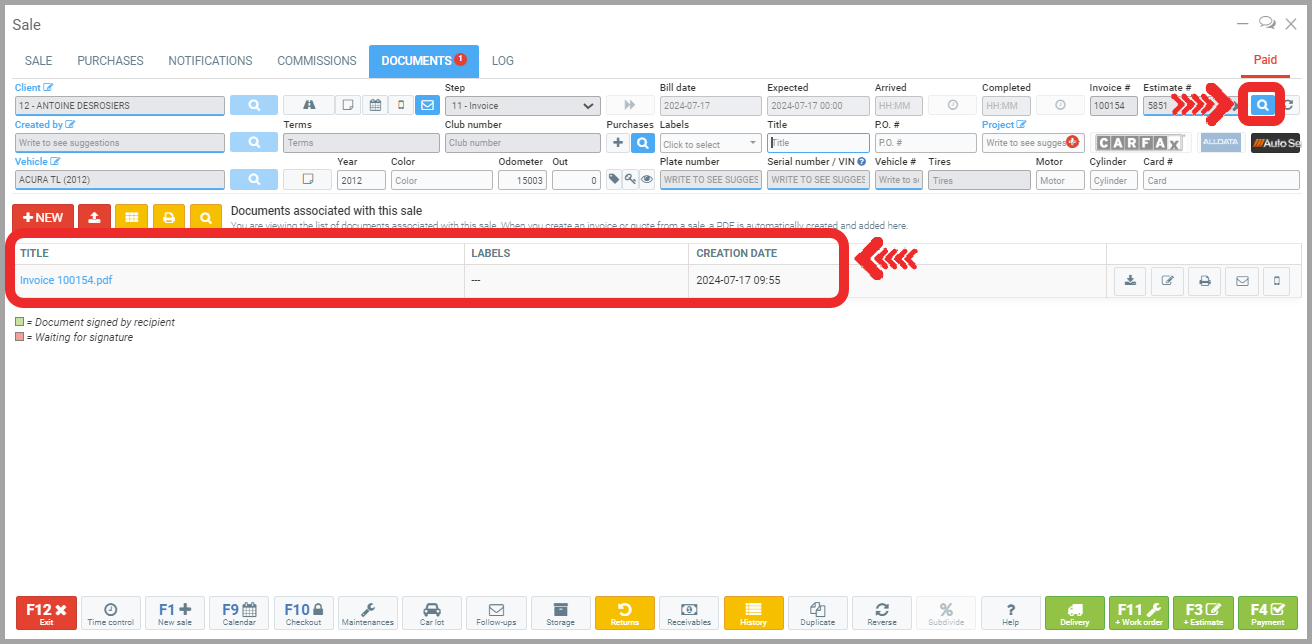Click the yellow History button
1312x644 pixels.
[753, 612]
